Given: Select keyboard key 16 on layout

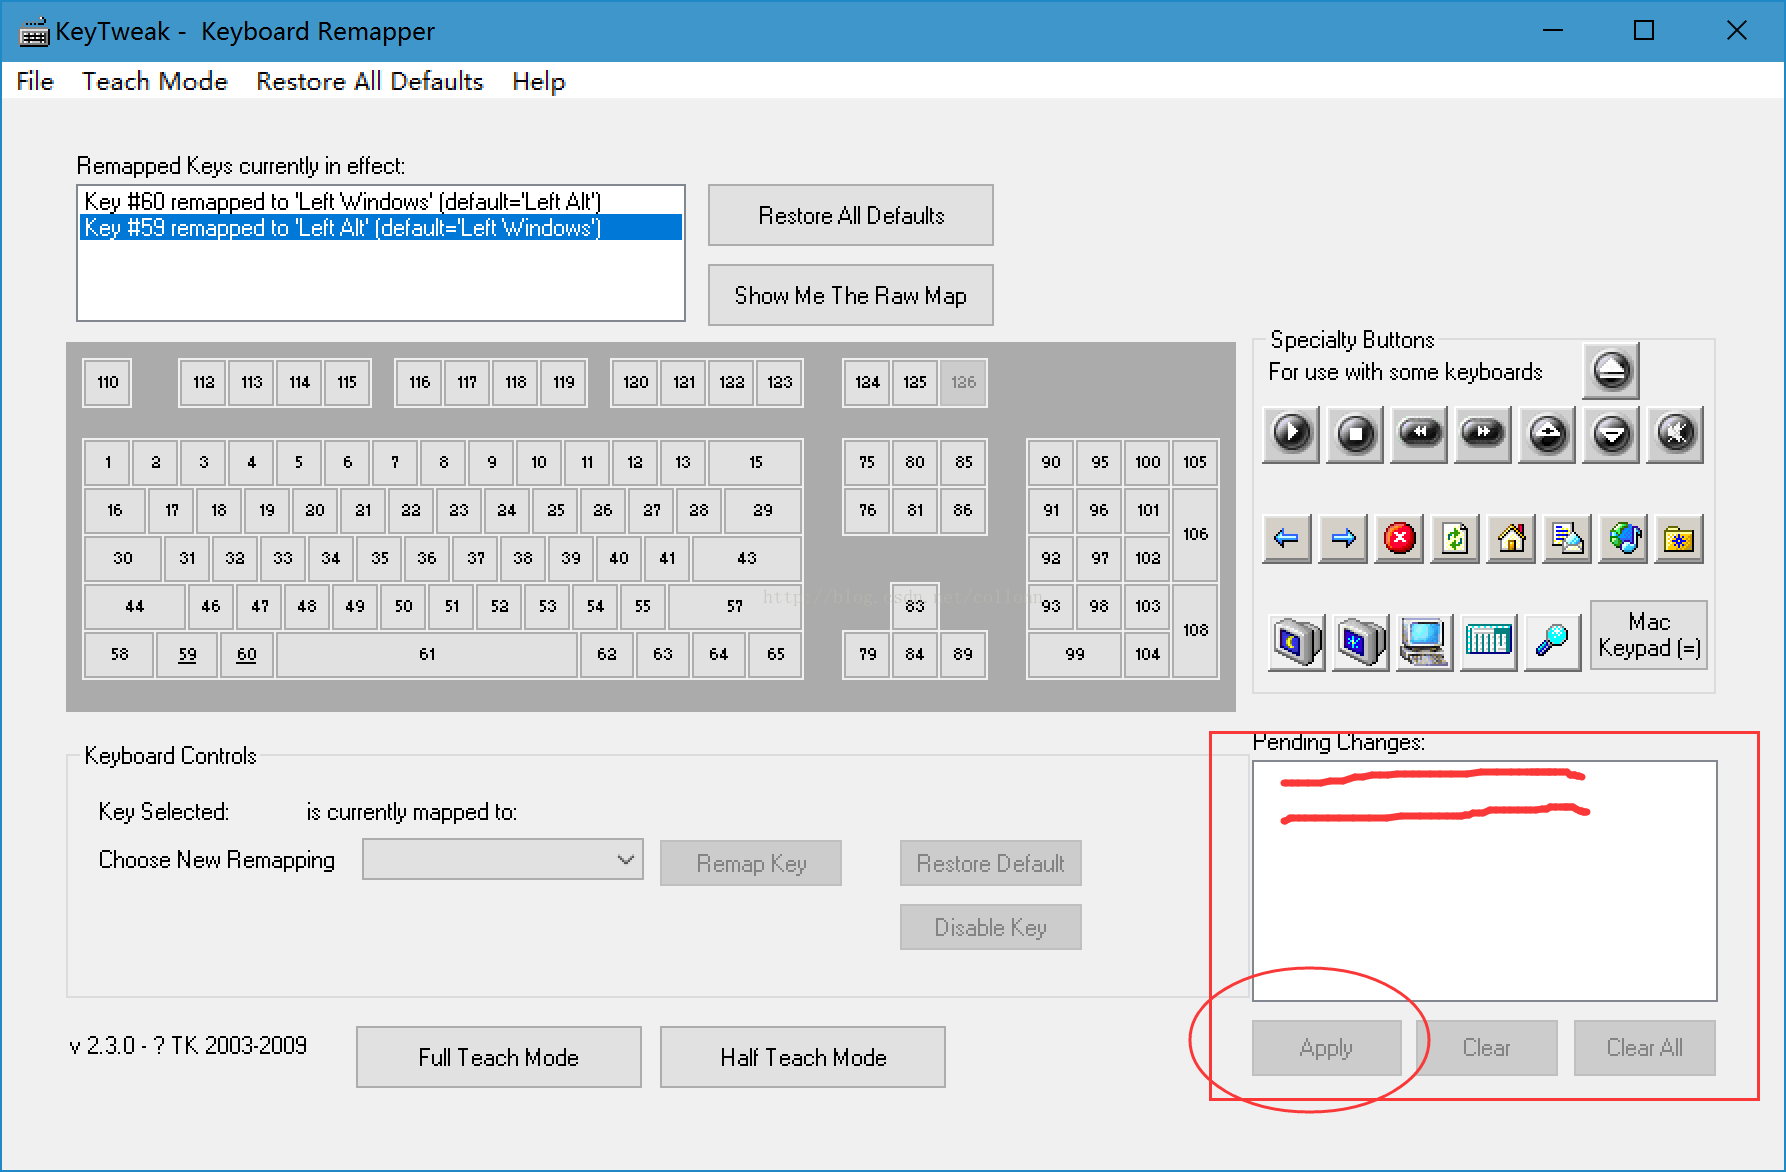Looking at the screenshot, I should click(x=115, y=510).
